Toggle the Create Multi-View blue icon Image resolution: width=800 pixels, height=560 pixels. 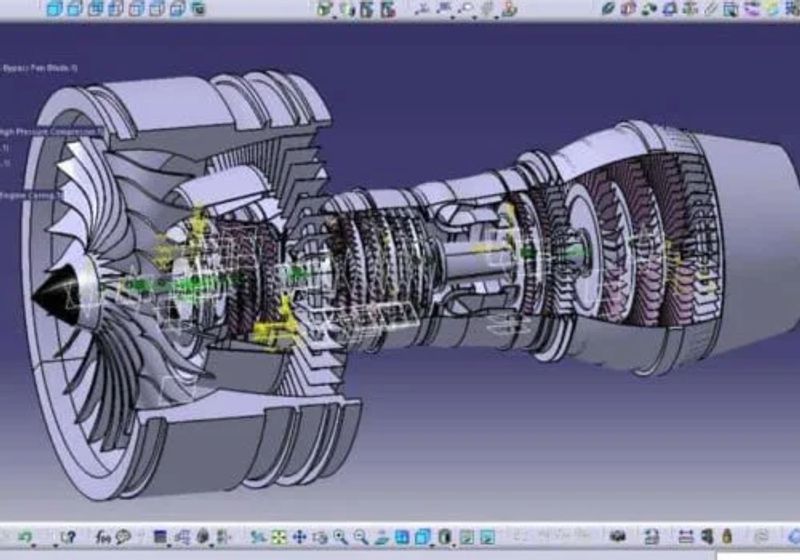[402, 537]
